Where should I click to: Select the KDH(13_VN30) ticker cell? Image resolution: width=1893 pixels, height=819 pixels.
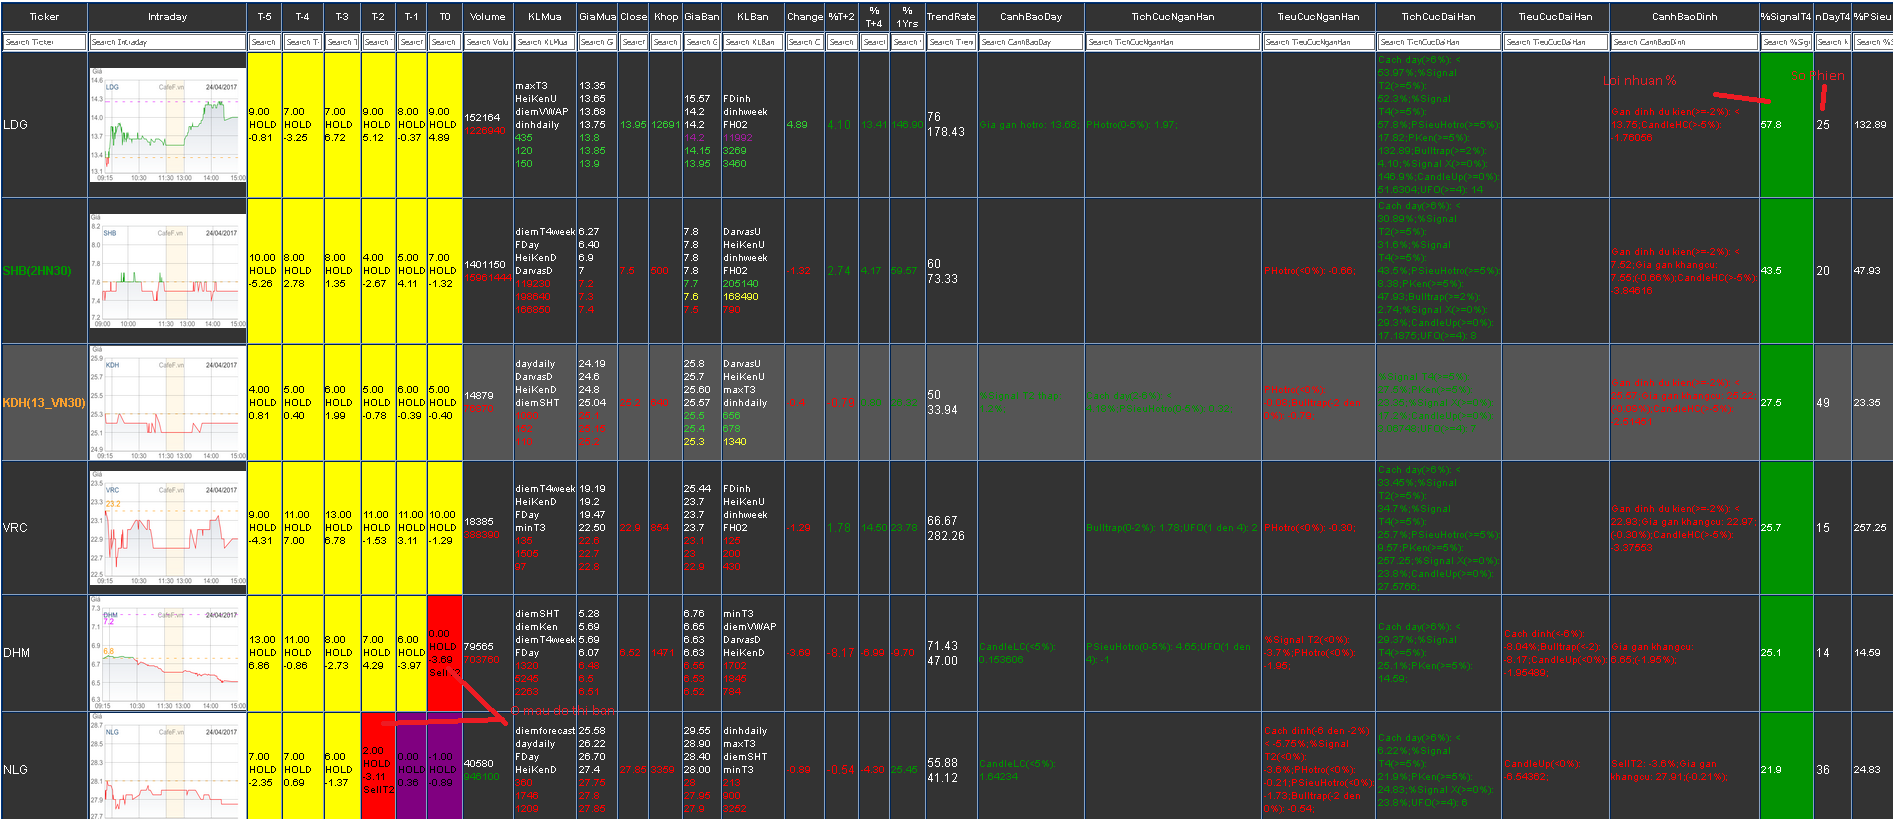tap(44, 403)
